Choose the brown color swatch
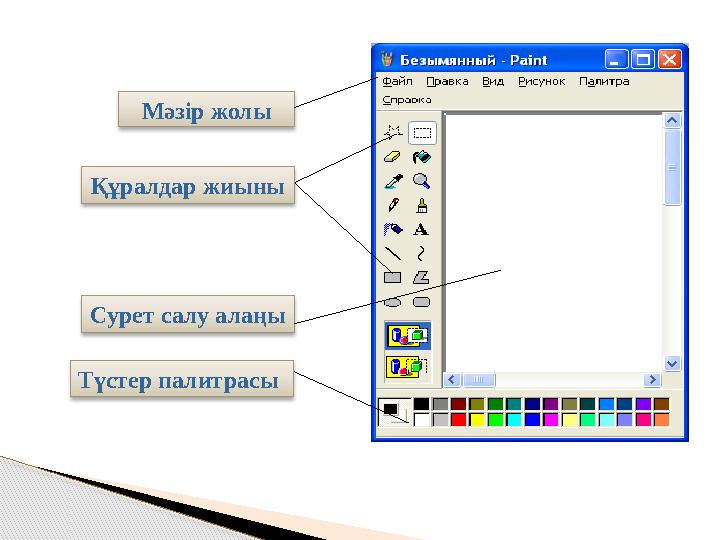Image resolution: width=720 pixels, height=540 pixels. 662,404
